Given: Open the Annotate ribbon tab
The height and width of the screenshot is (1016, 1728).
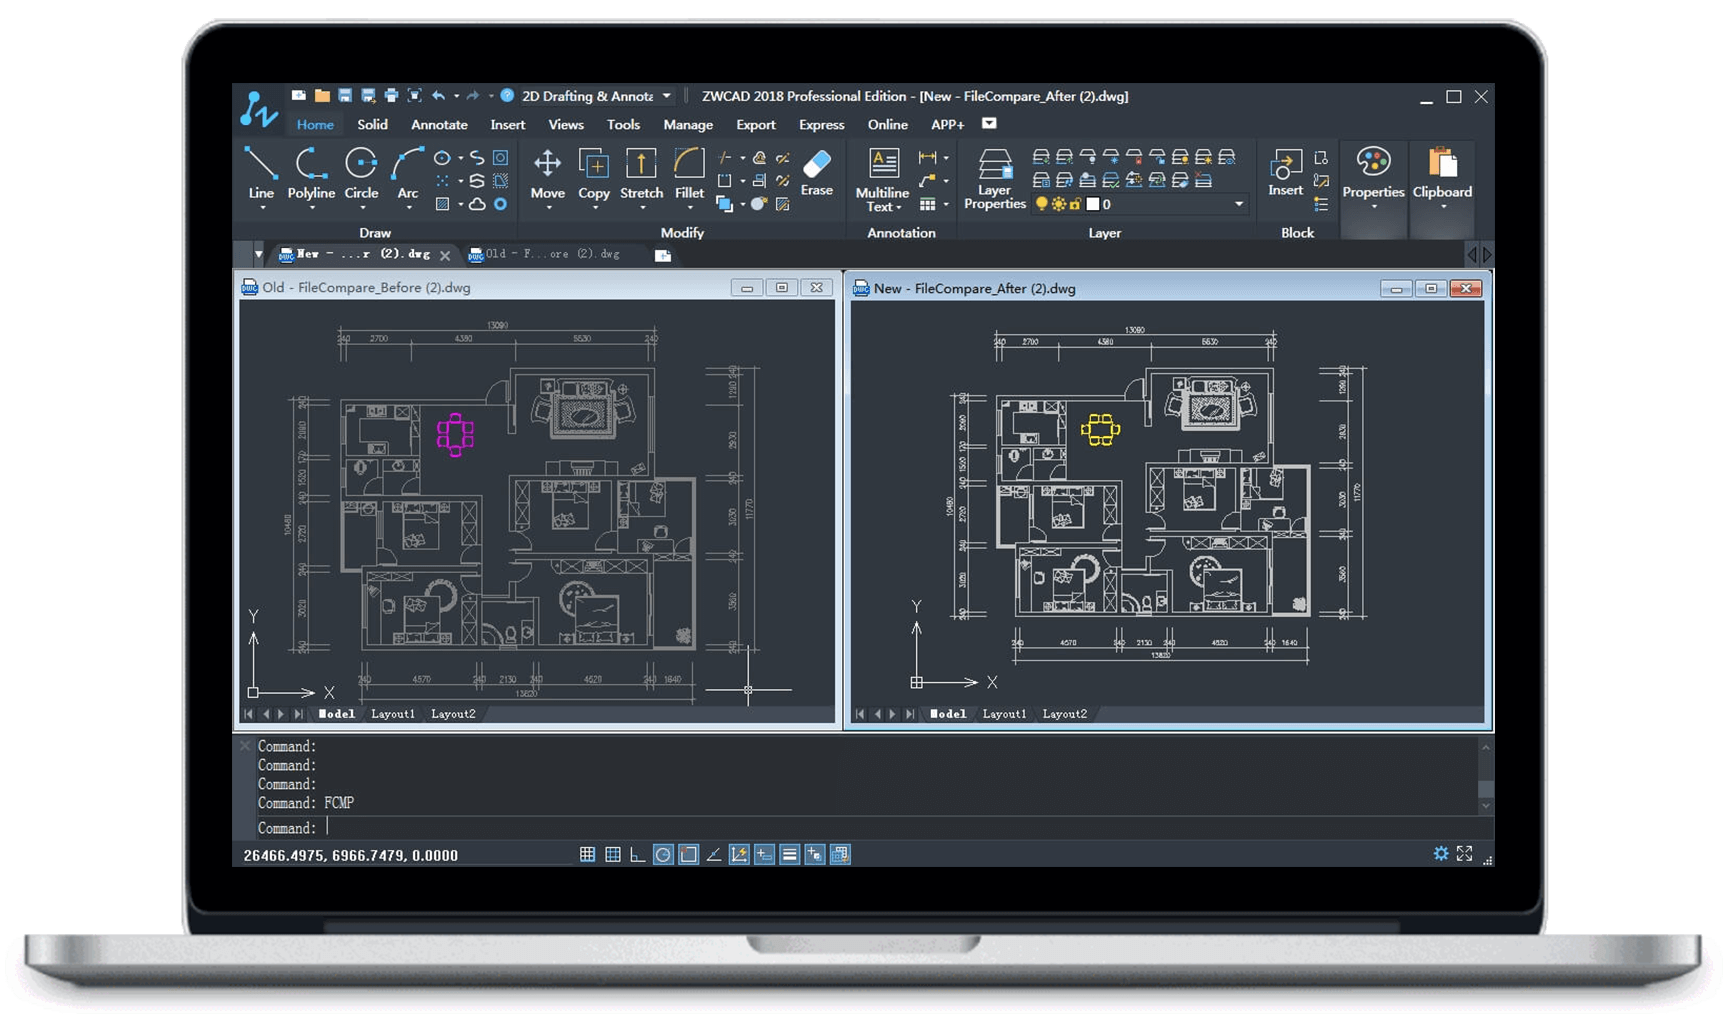Looking at the screenshot, I should pos(439,125).
